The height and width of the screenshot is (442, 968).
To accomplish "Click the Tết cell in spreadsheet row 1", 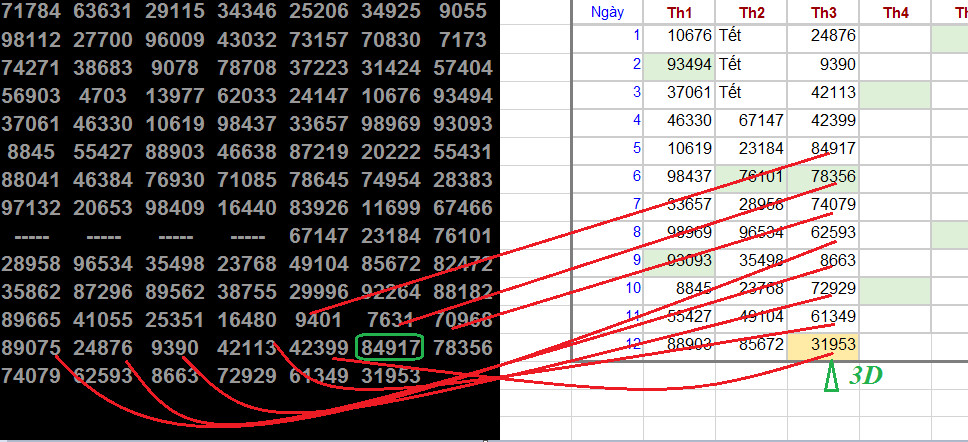I will 751,36.
